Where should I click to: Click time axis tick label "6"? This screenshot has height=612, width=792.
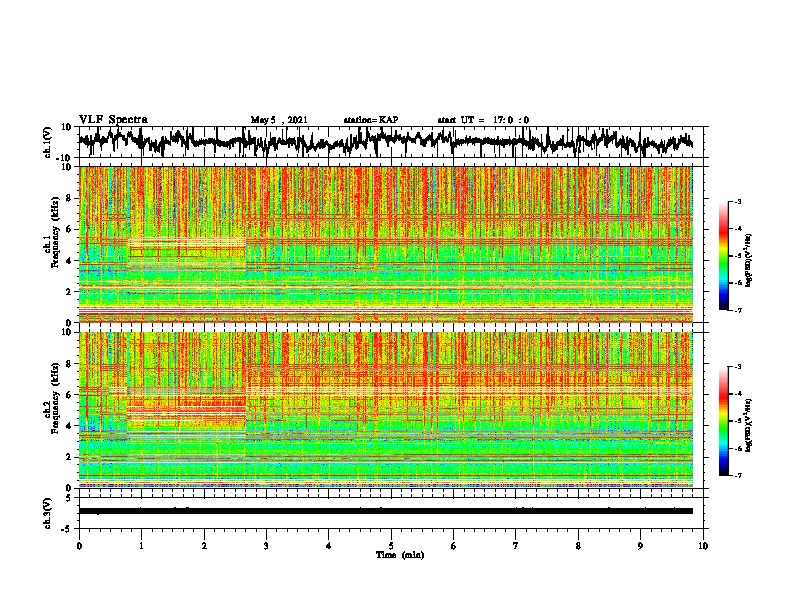[454, 546]
